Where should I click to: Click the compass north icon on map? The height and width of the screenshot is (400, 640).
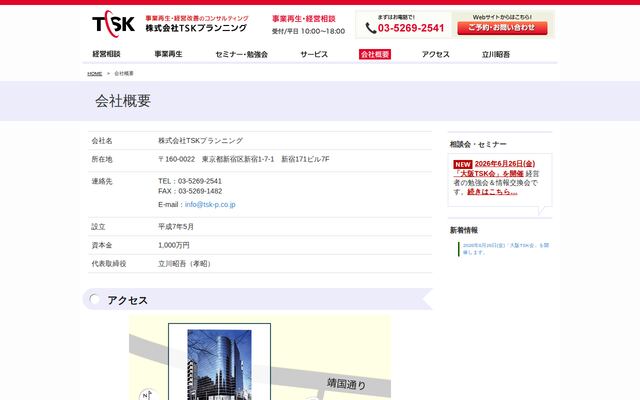click(147, 395)
